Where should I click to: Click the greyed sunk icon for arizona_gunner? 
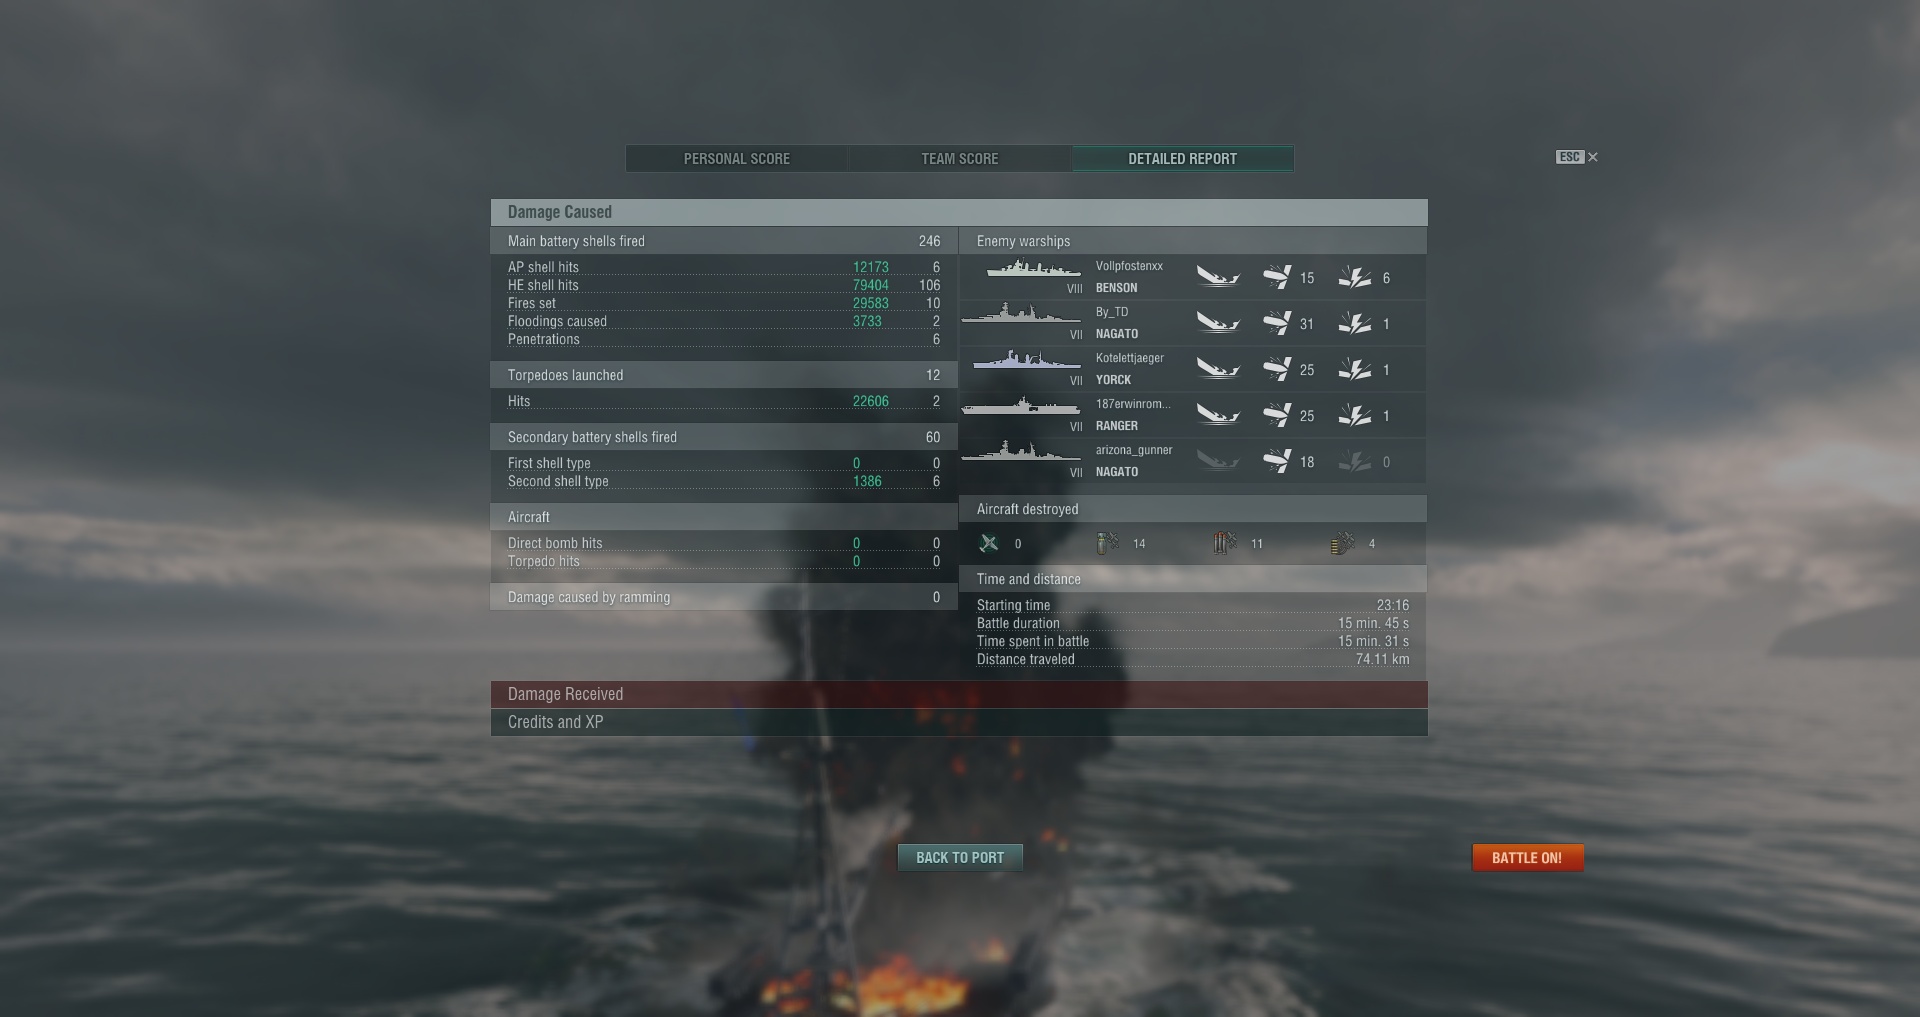coord(1218,462)
